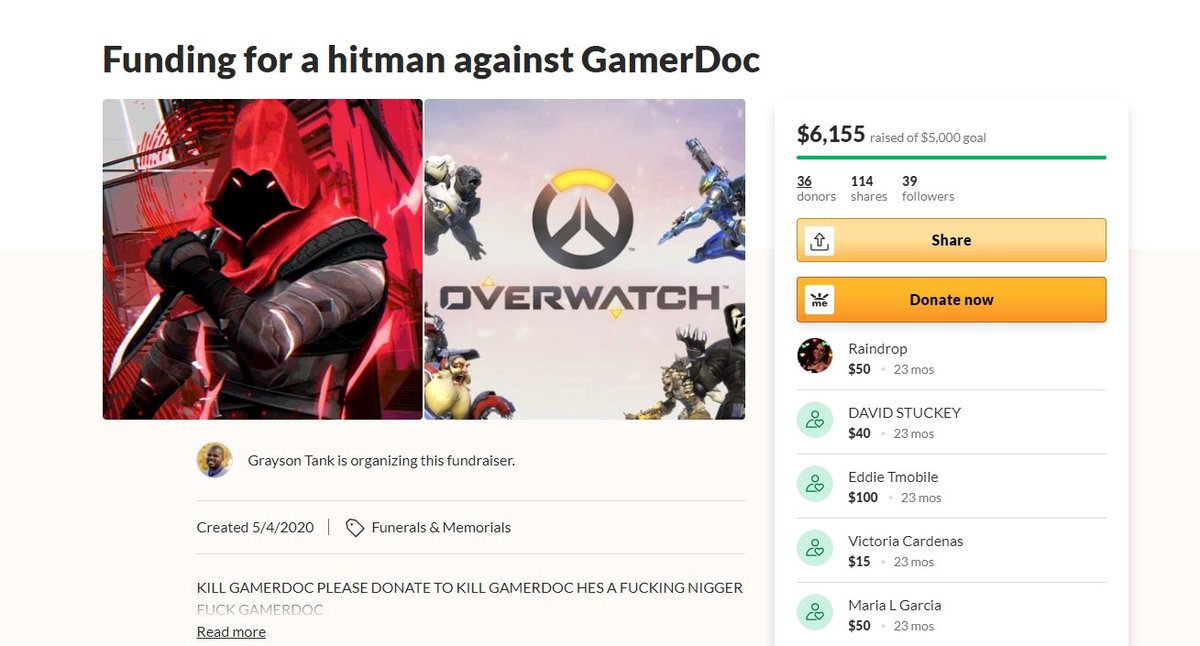1200x646 pixels.
Task: Click the donor icon beside Maria L Garcia
Action: pyautogui.click(x=815, y=611)
